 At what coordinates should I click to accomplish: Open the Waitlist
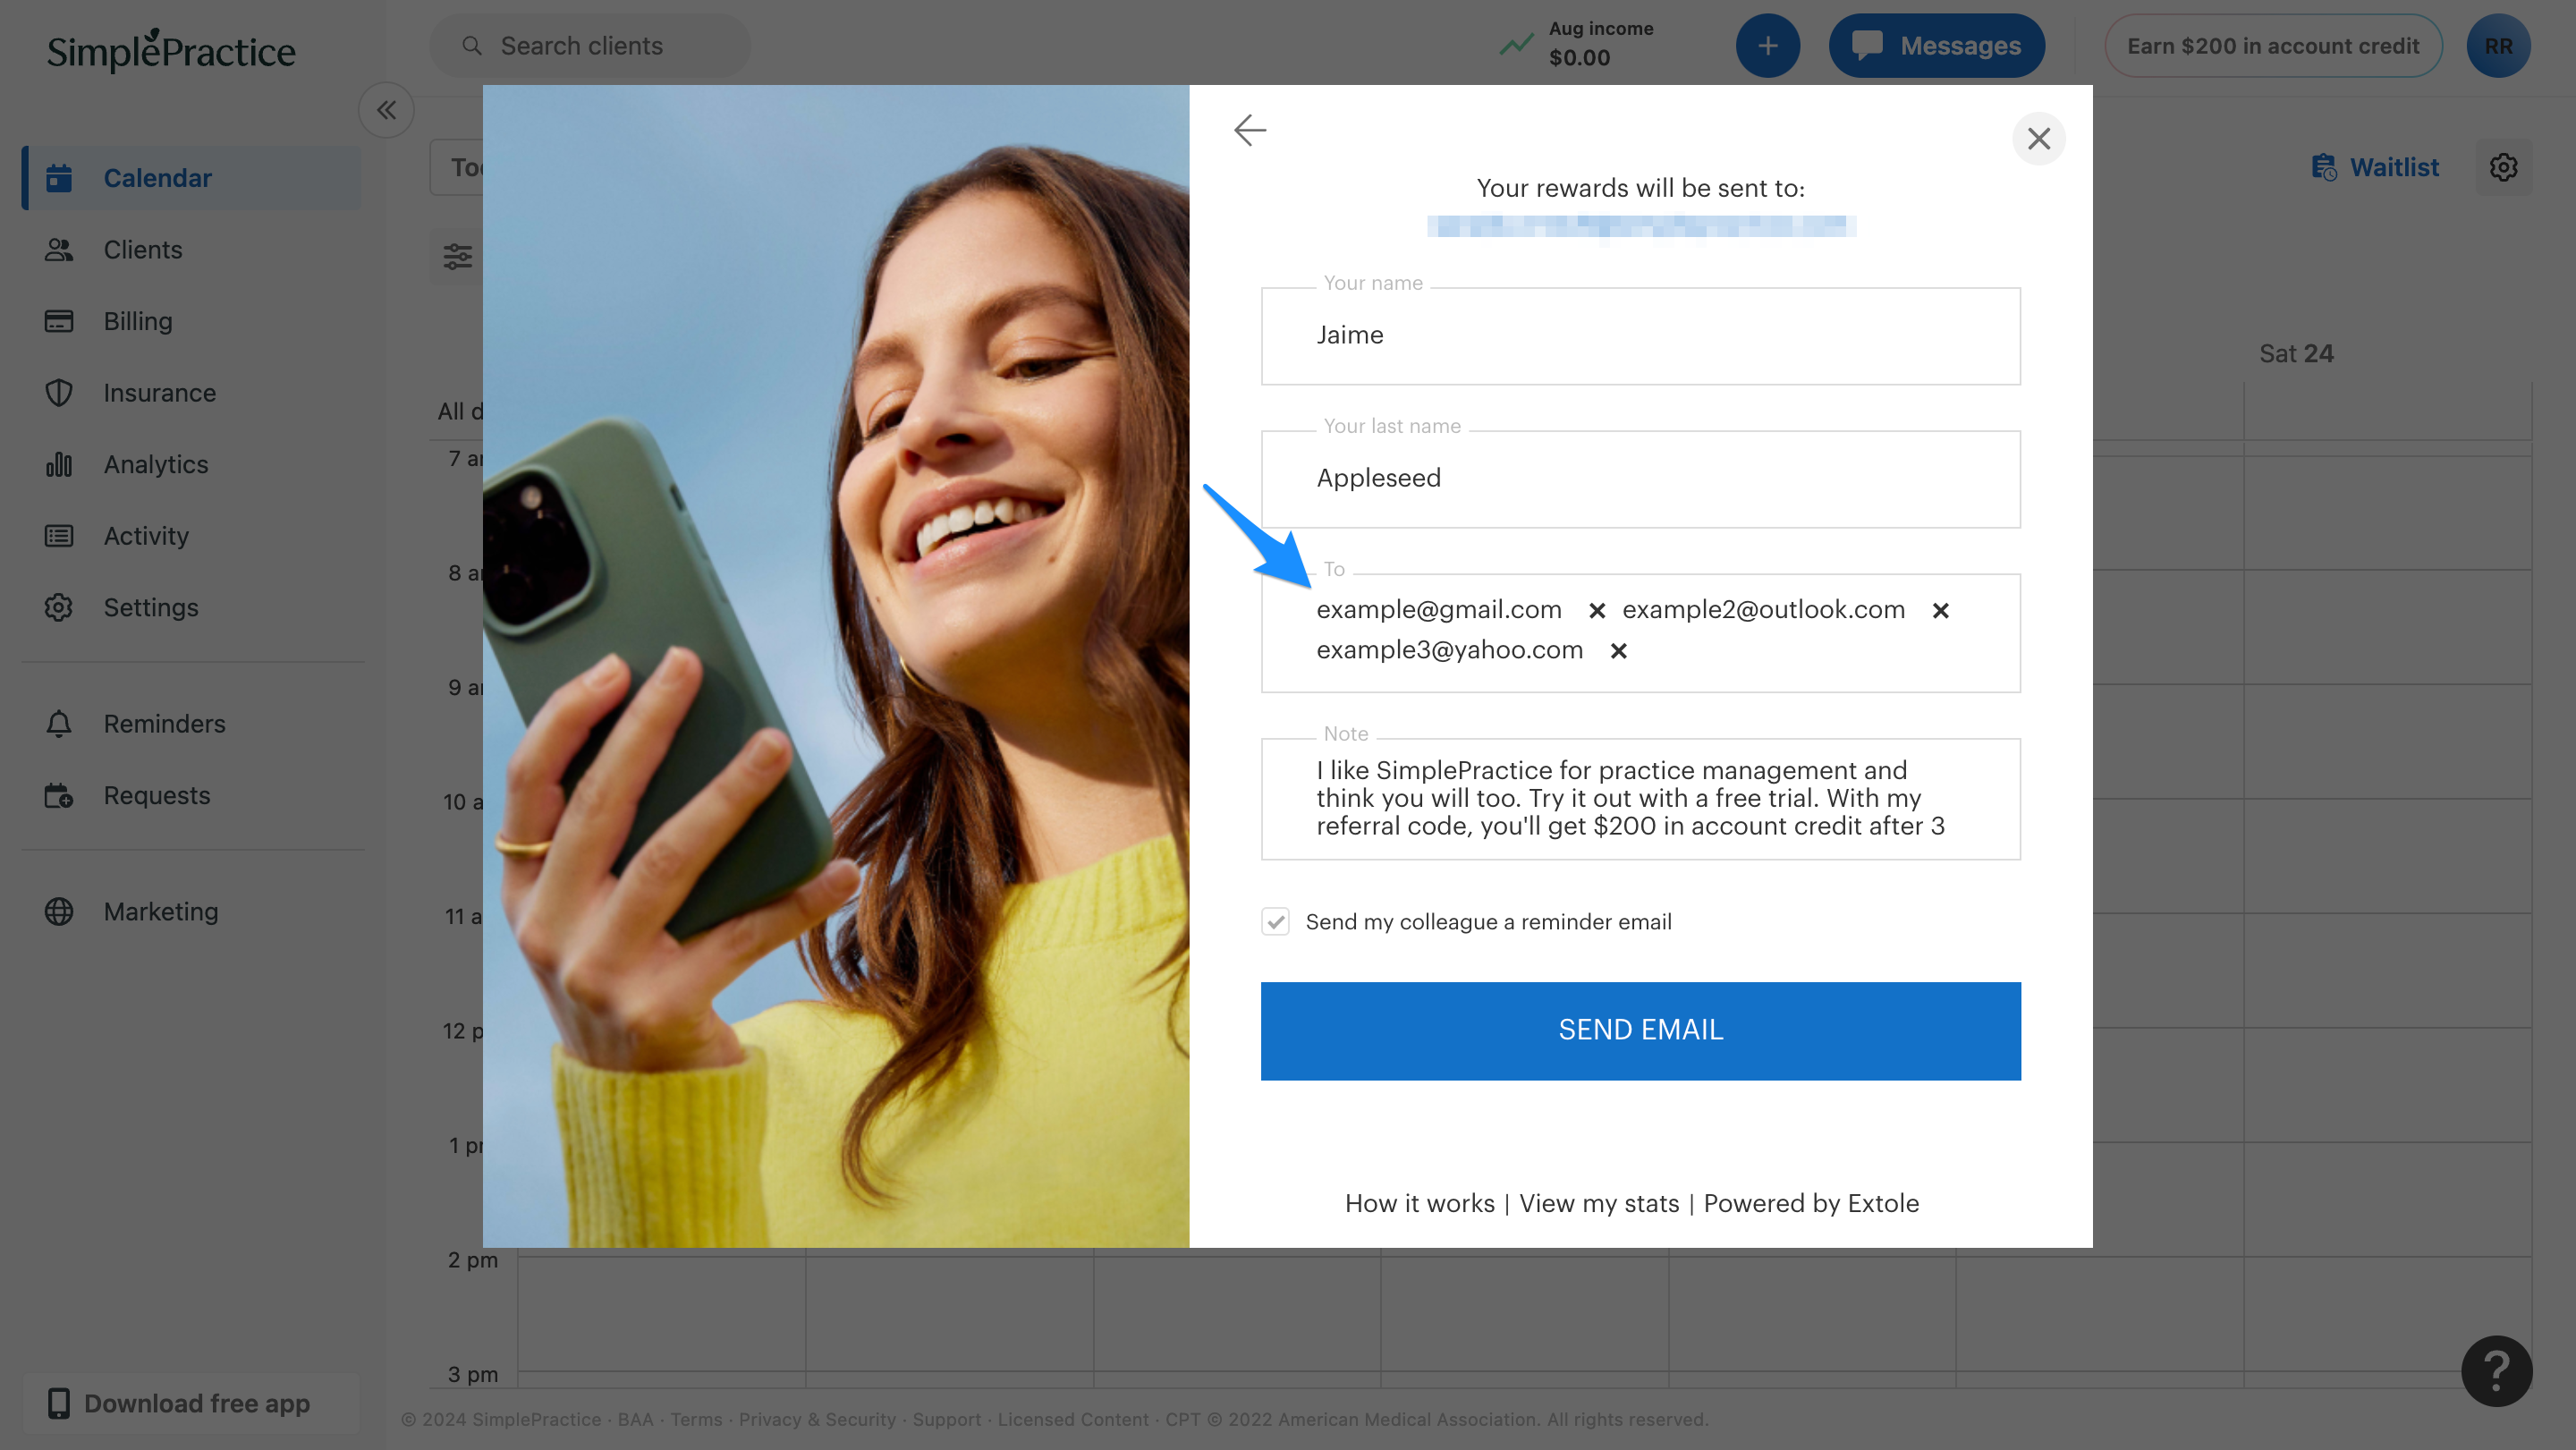coord(2375,167)
